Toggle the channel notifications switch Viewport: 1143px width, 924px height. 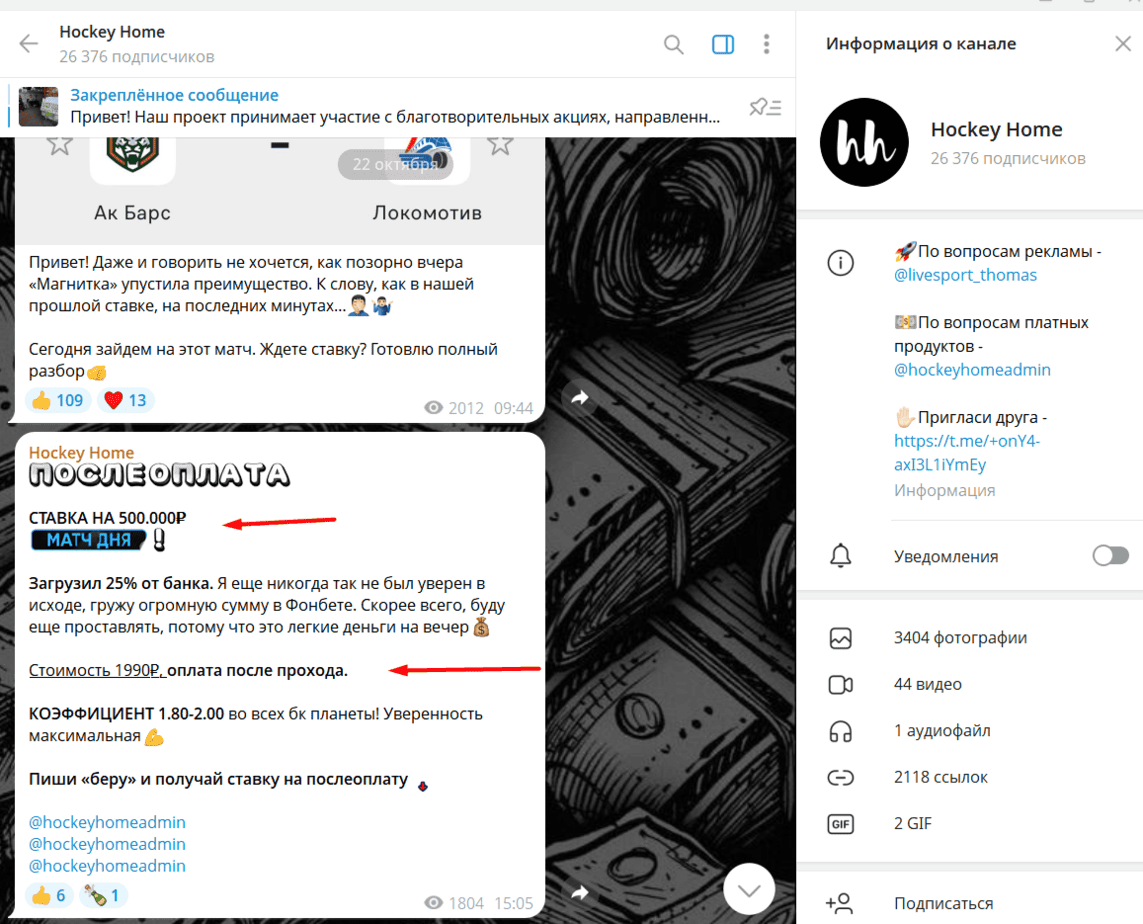pos(1110,556)
